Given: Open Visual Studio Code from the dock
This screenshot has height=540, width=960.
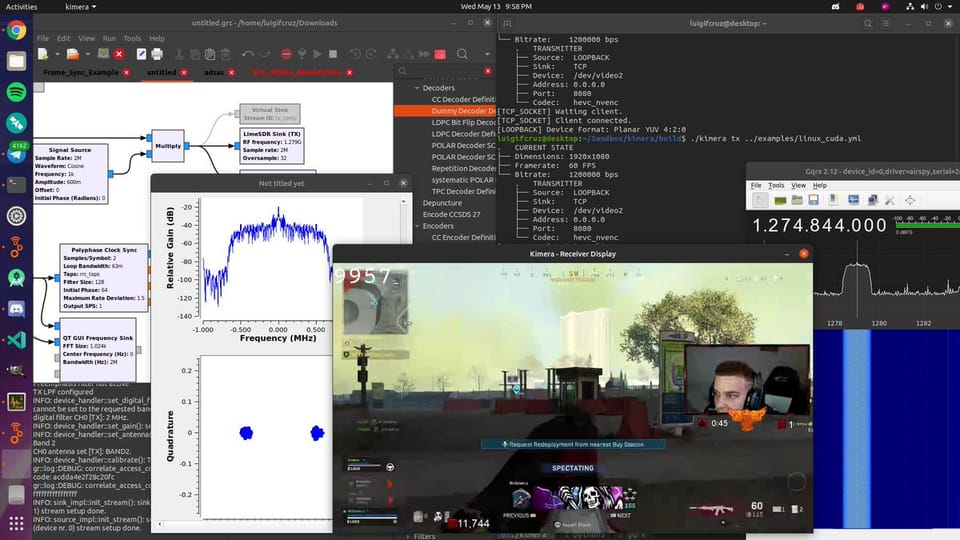Looking at the screenshot, I should coord(17,339).
